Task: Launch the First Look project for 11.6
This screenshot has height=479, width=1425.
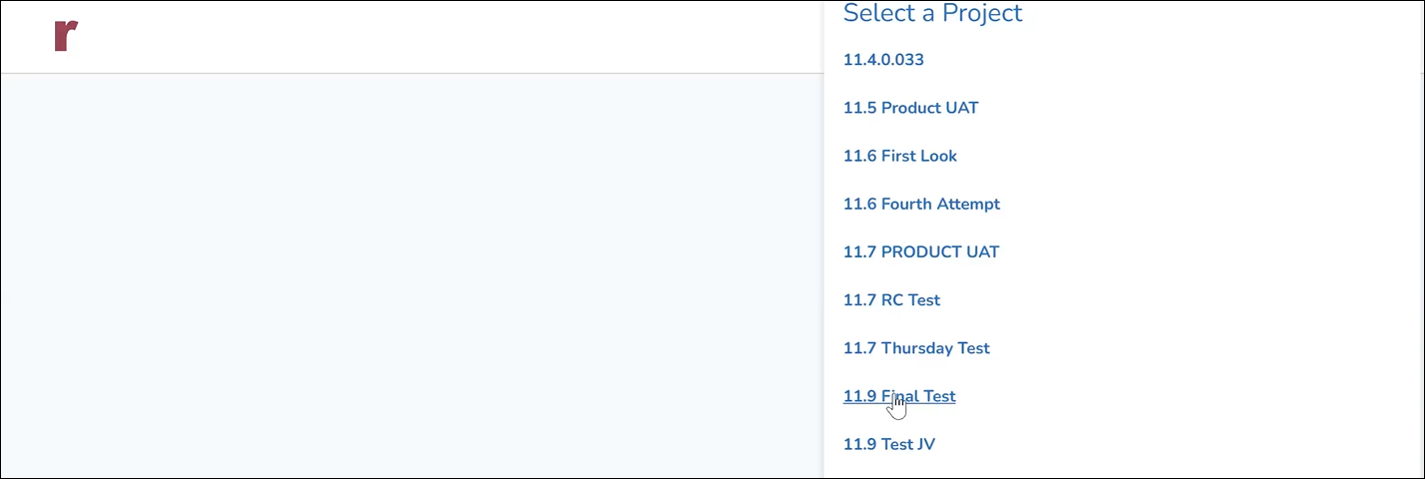Action: pyautogui.click(x=899, y=156)
